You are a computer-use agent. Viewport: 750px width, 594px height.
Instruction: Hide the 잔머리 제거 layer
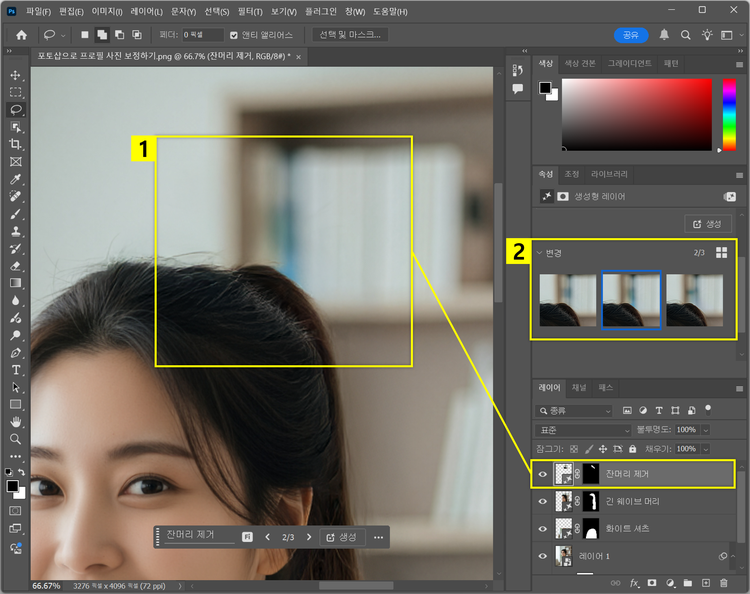(x=543, y=474)
